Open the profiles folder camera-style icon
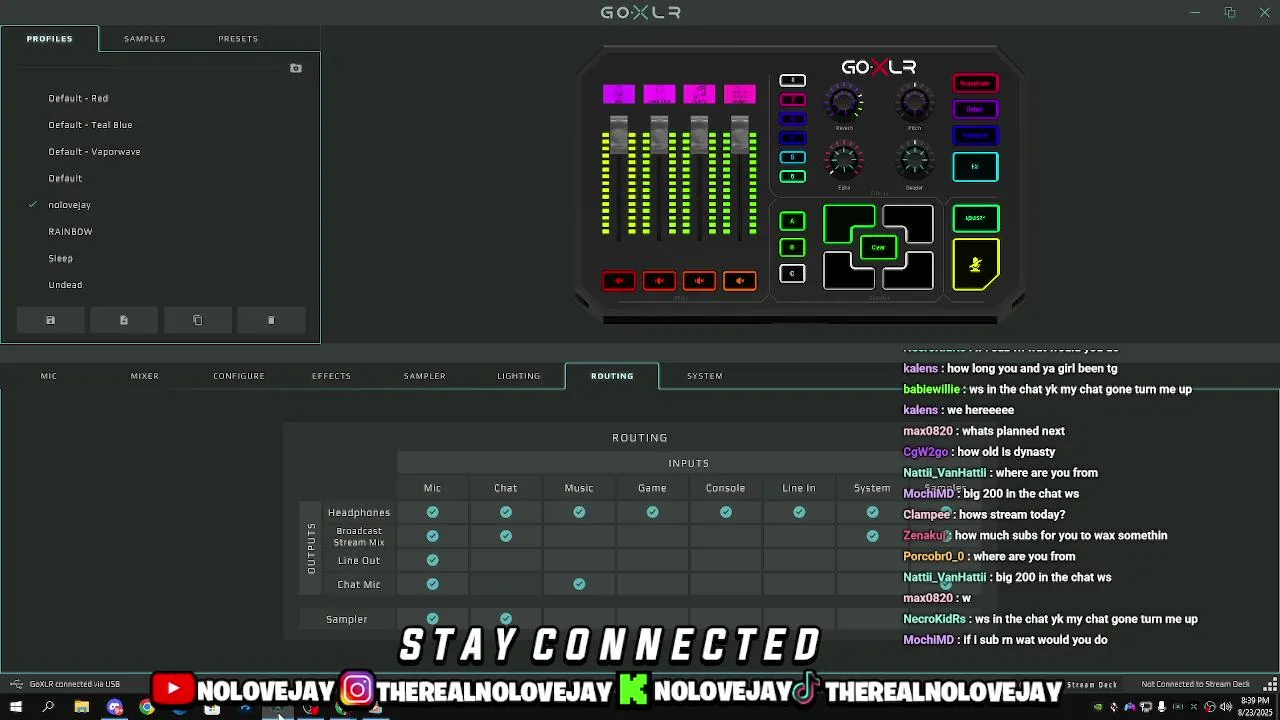1280x720 pixels. [x=296, y=68]
